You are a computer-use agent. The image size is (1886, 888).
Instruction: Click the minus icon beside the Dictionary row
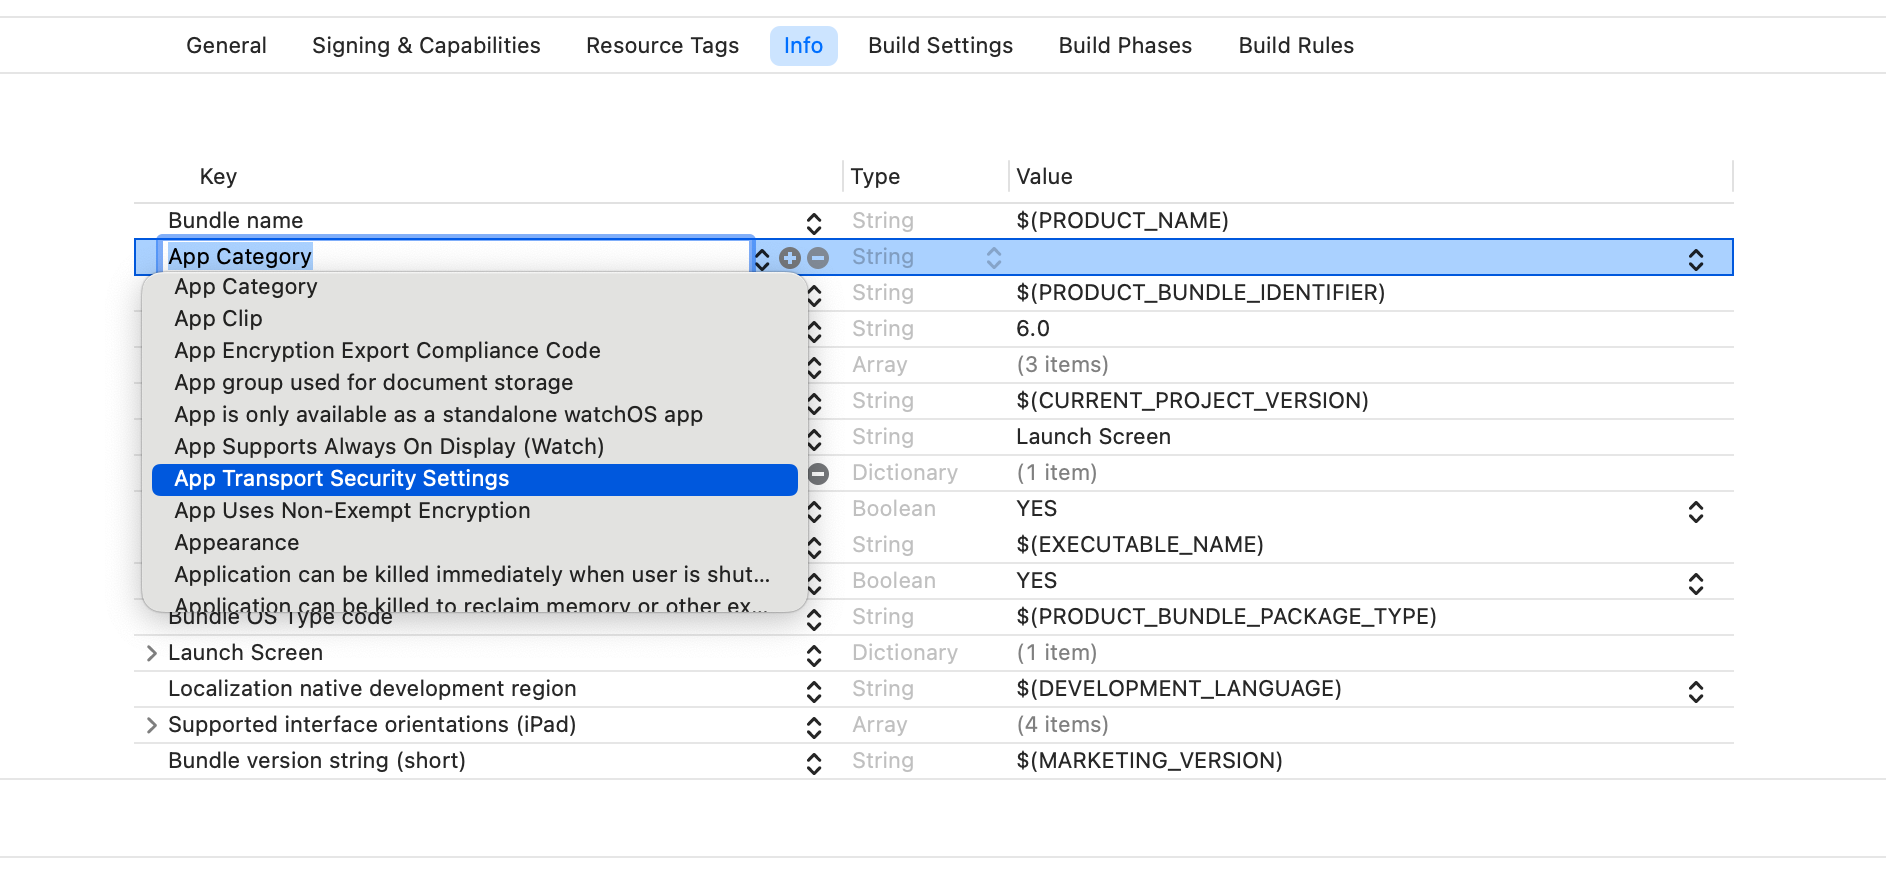click(818, 473)
